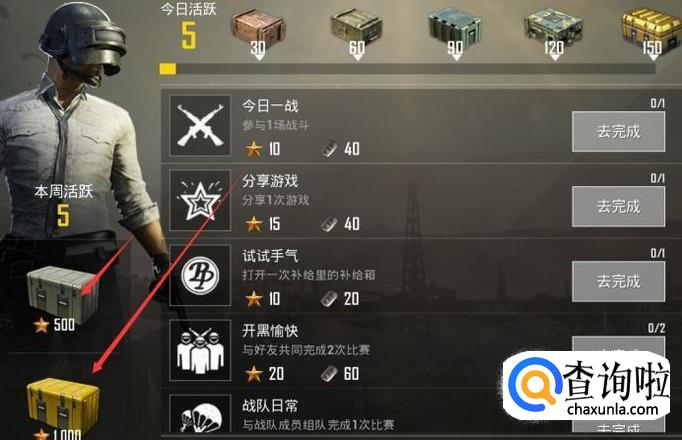
Task: Select the weekly 500 star grey crate
Action: pos(61,295)
